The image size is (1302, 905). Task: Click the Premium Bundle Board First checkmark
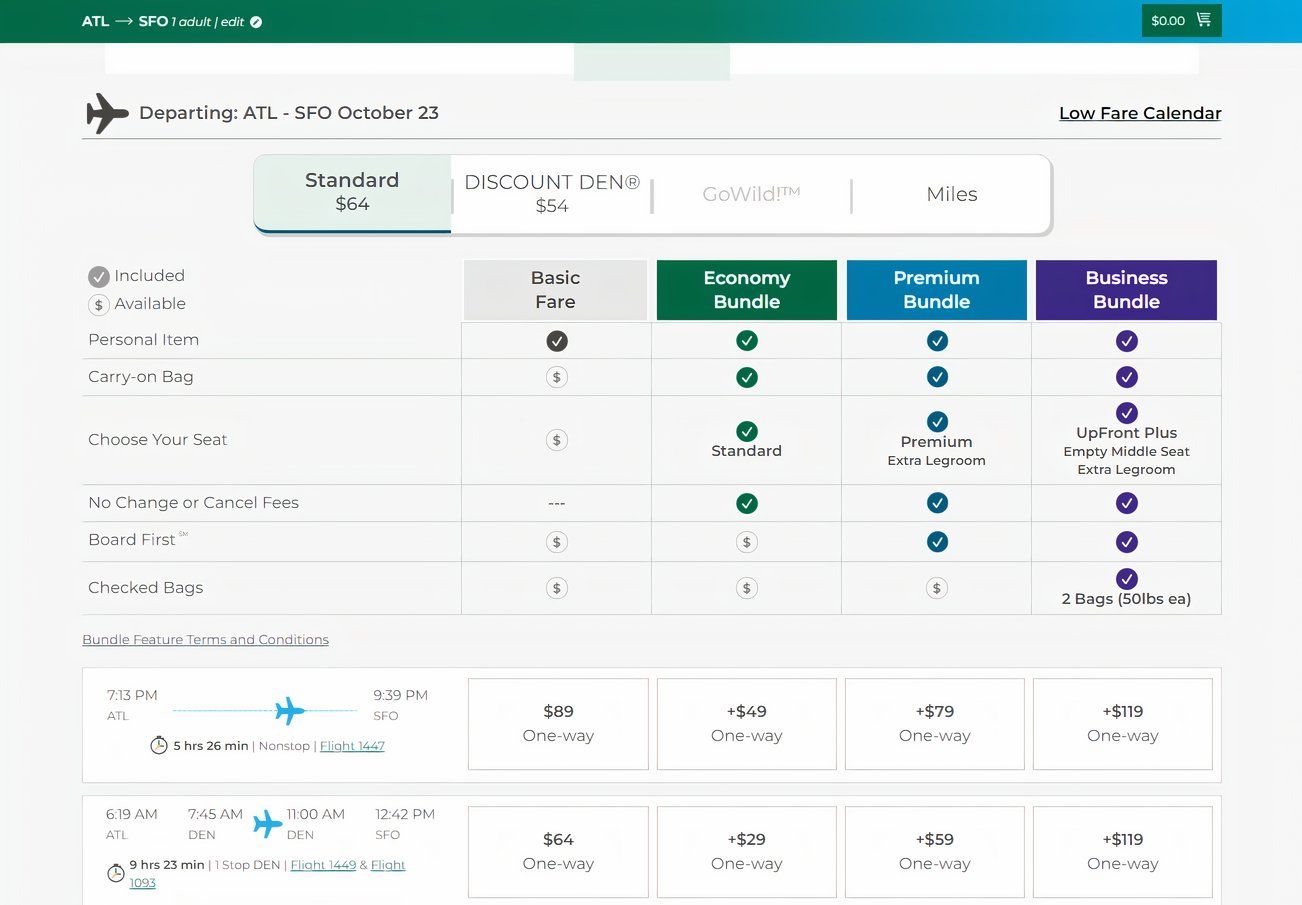[936, 542]
